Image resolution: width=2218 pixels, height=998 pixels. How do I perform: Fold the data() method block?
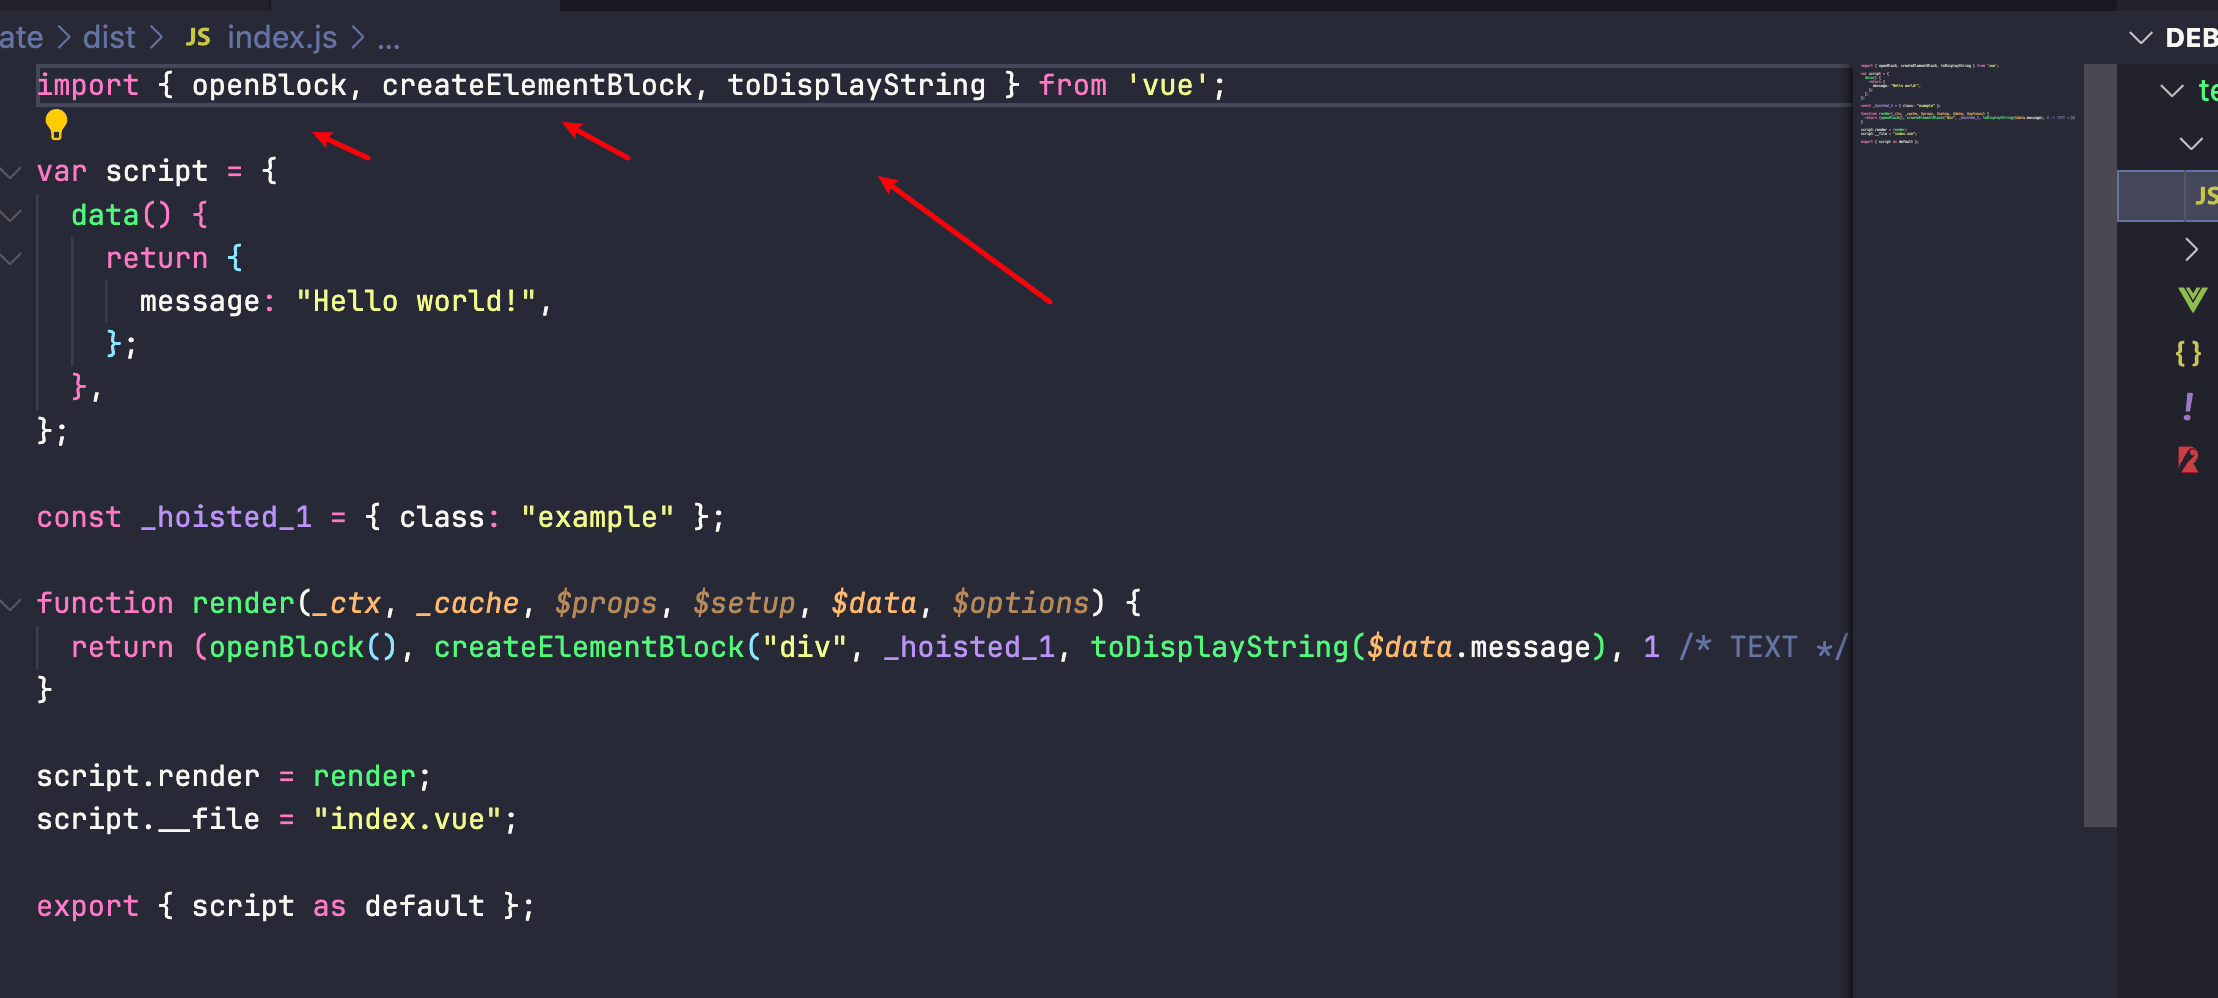[x=12, y=215]
